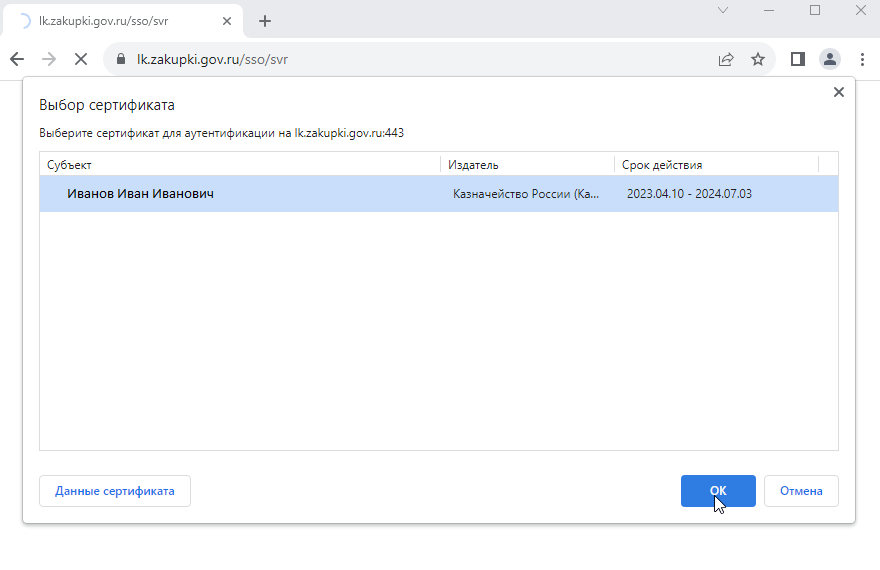Click the Субъект column header
880x570 pixels.
pos(240,165)
